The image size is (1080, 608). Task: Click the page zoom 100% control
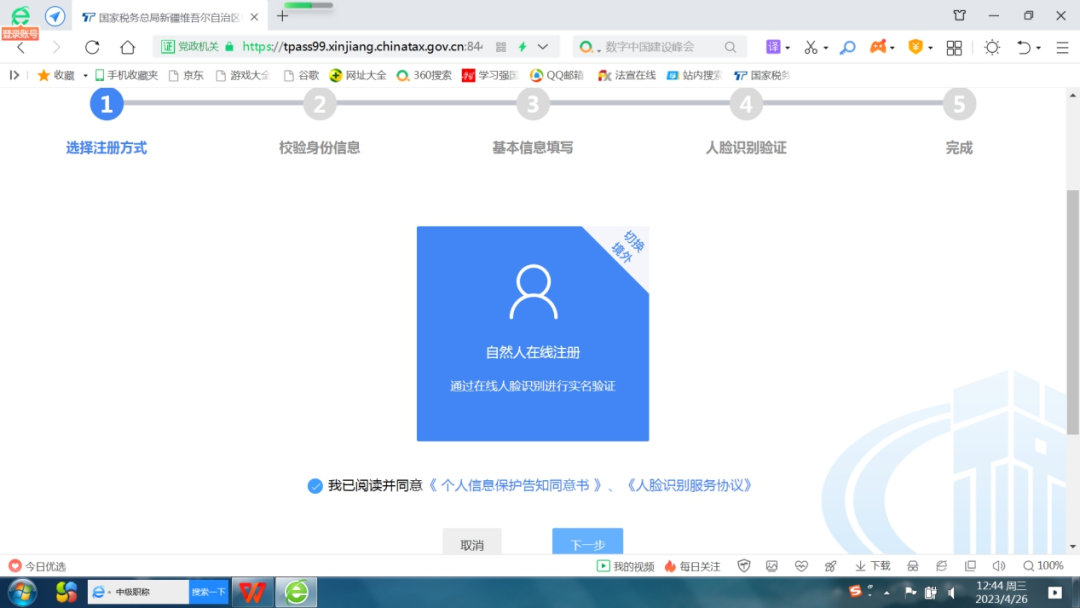[x=1043, y=566]
